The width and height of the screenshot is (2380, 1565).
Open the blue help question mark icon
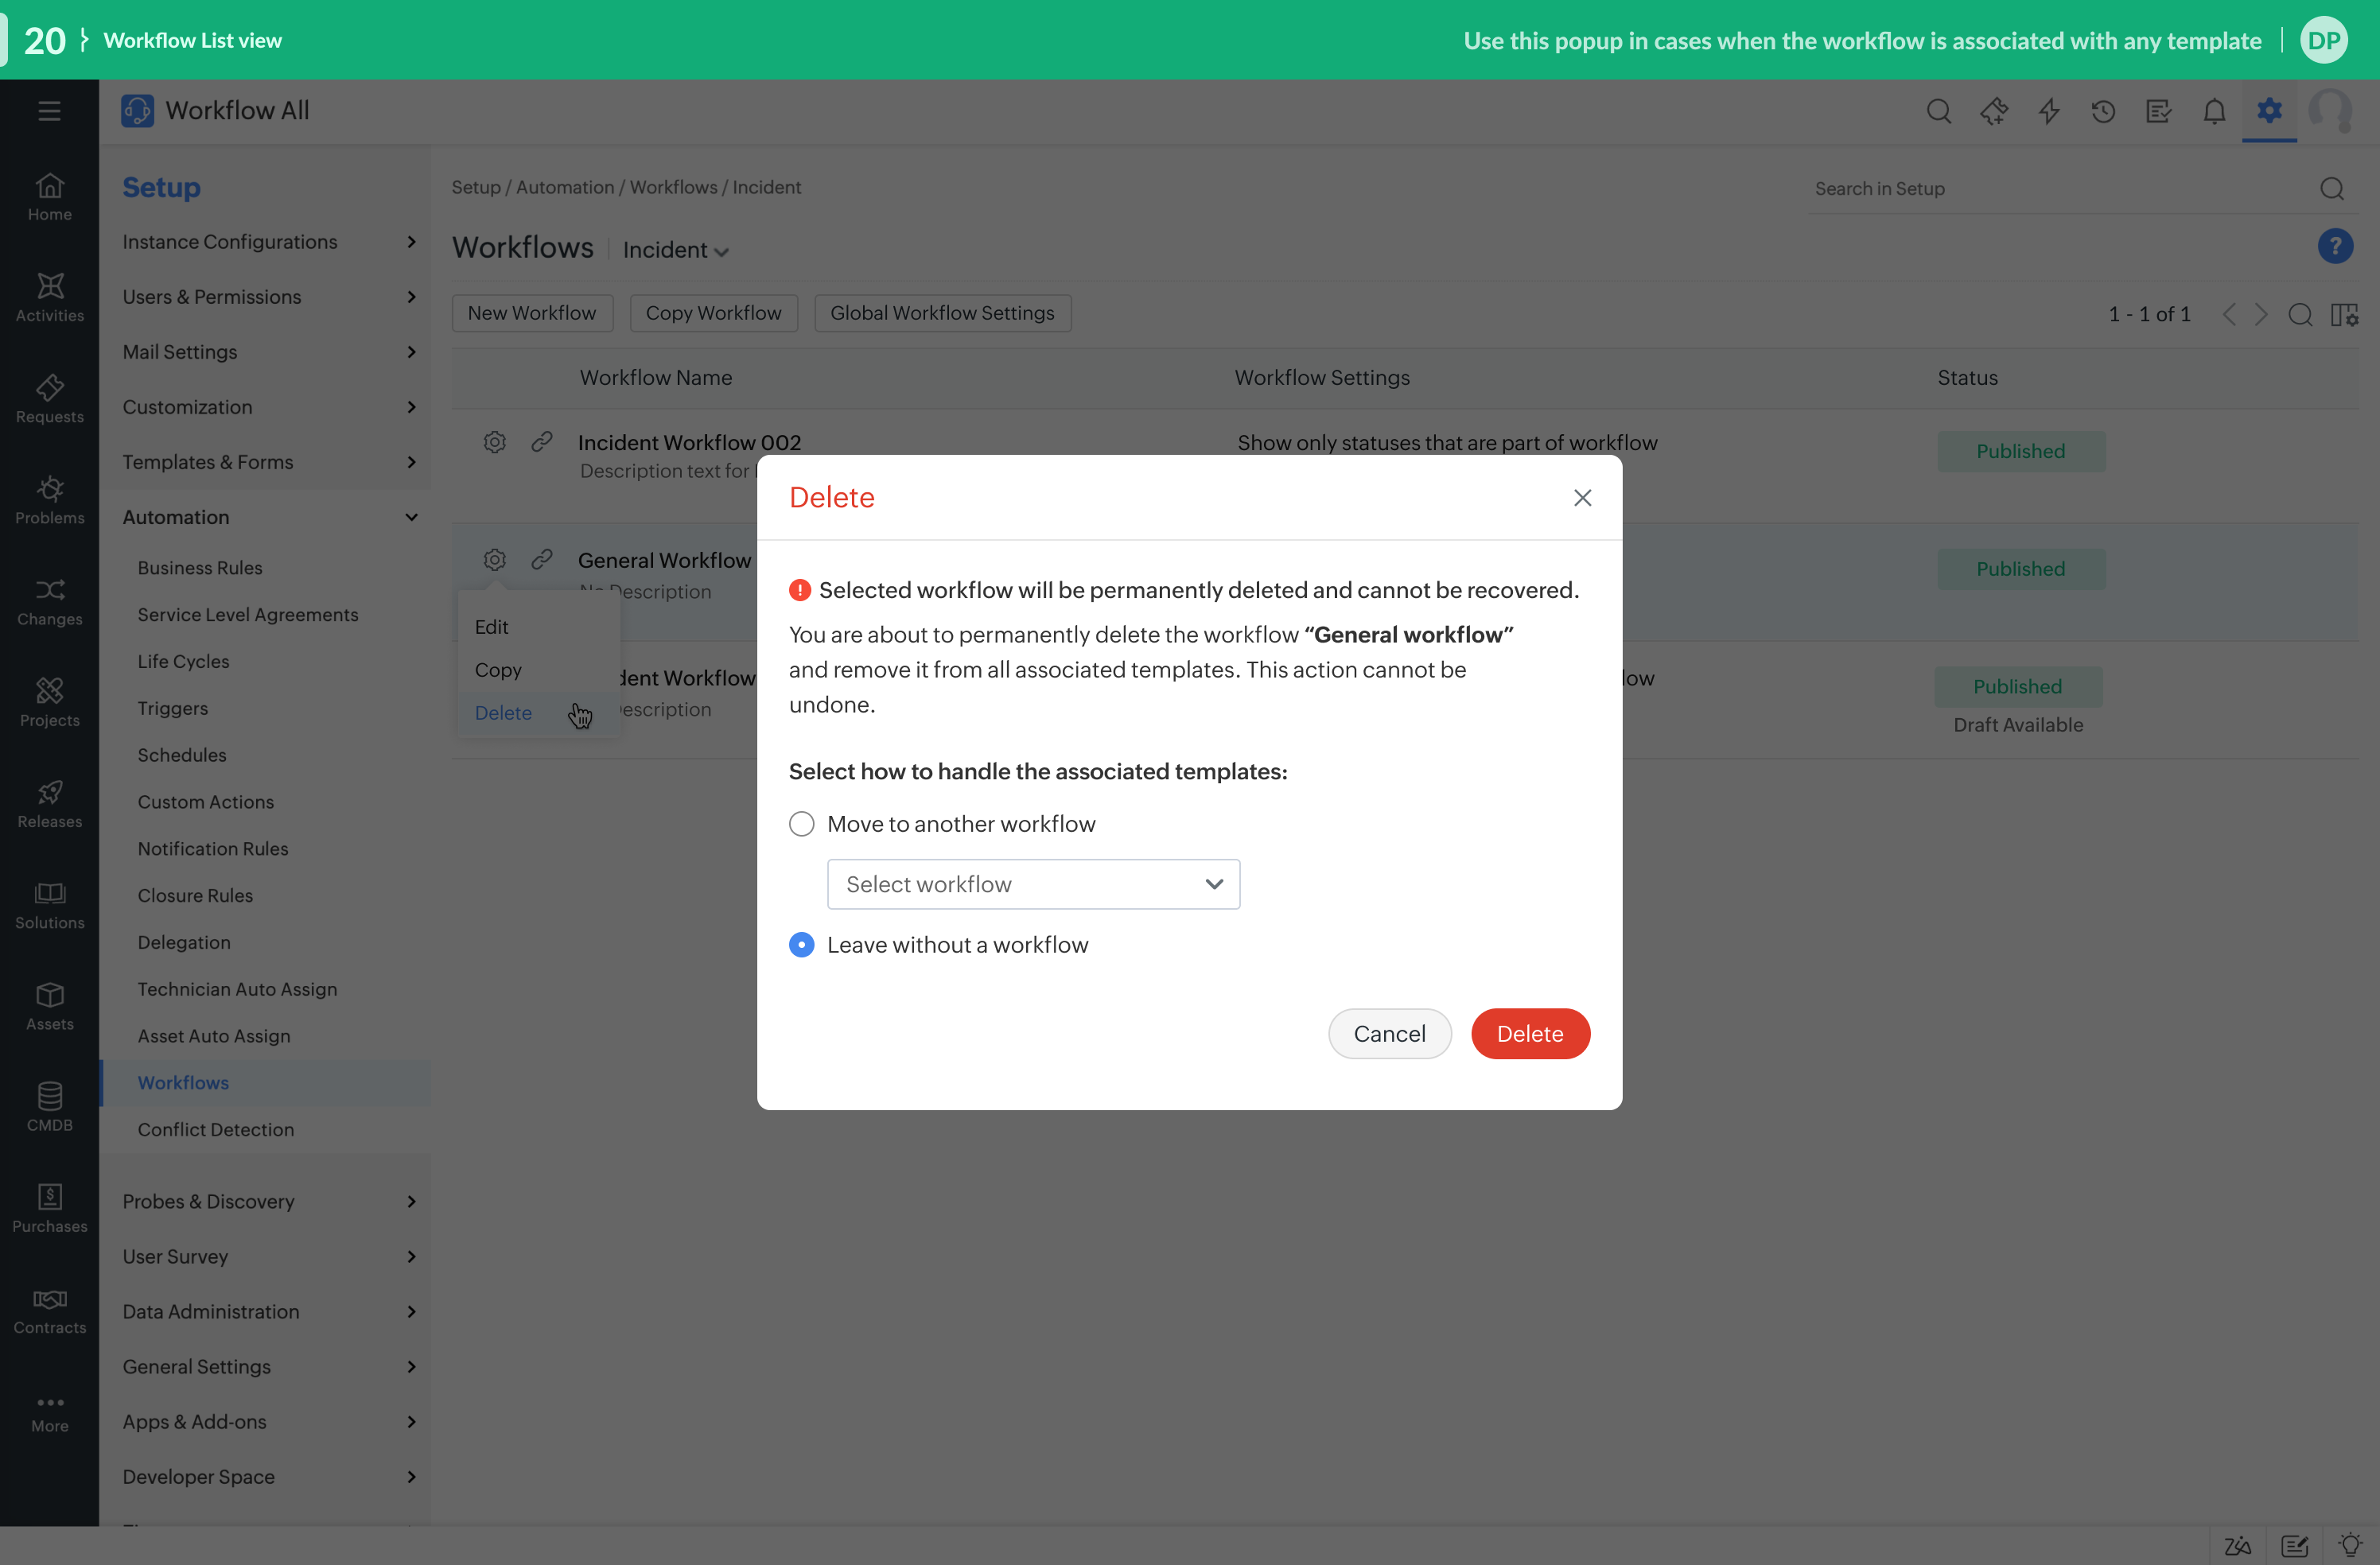pyautogui.click(x=2334, y=246)
